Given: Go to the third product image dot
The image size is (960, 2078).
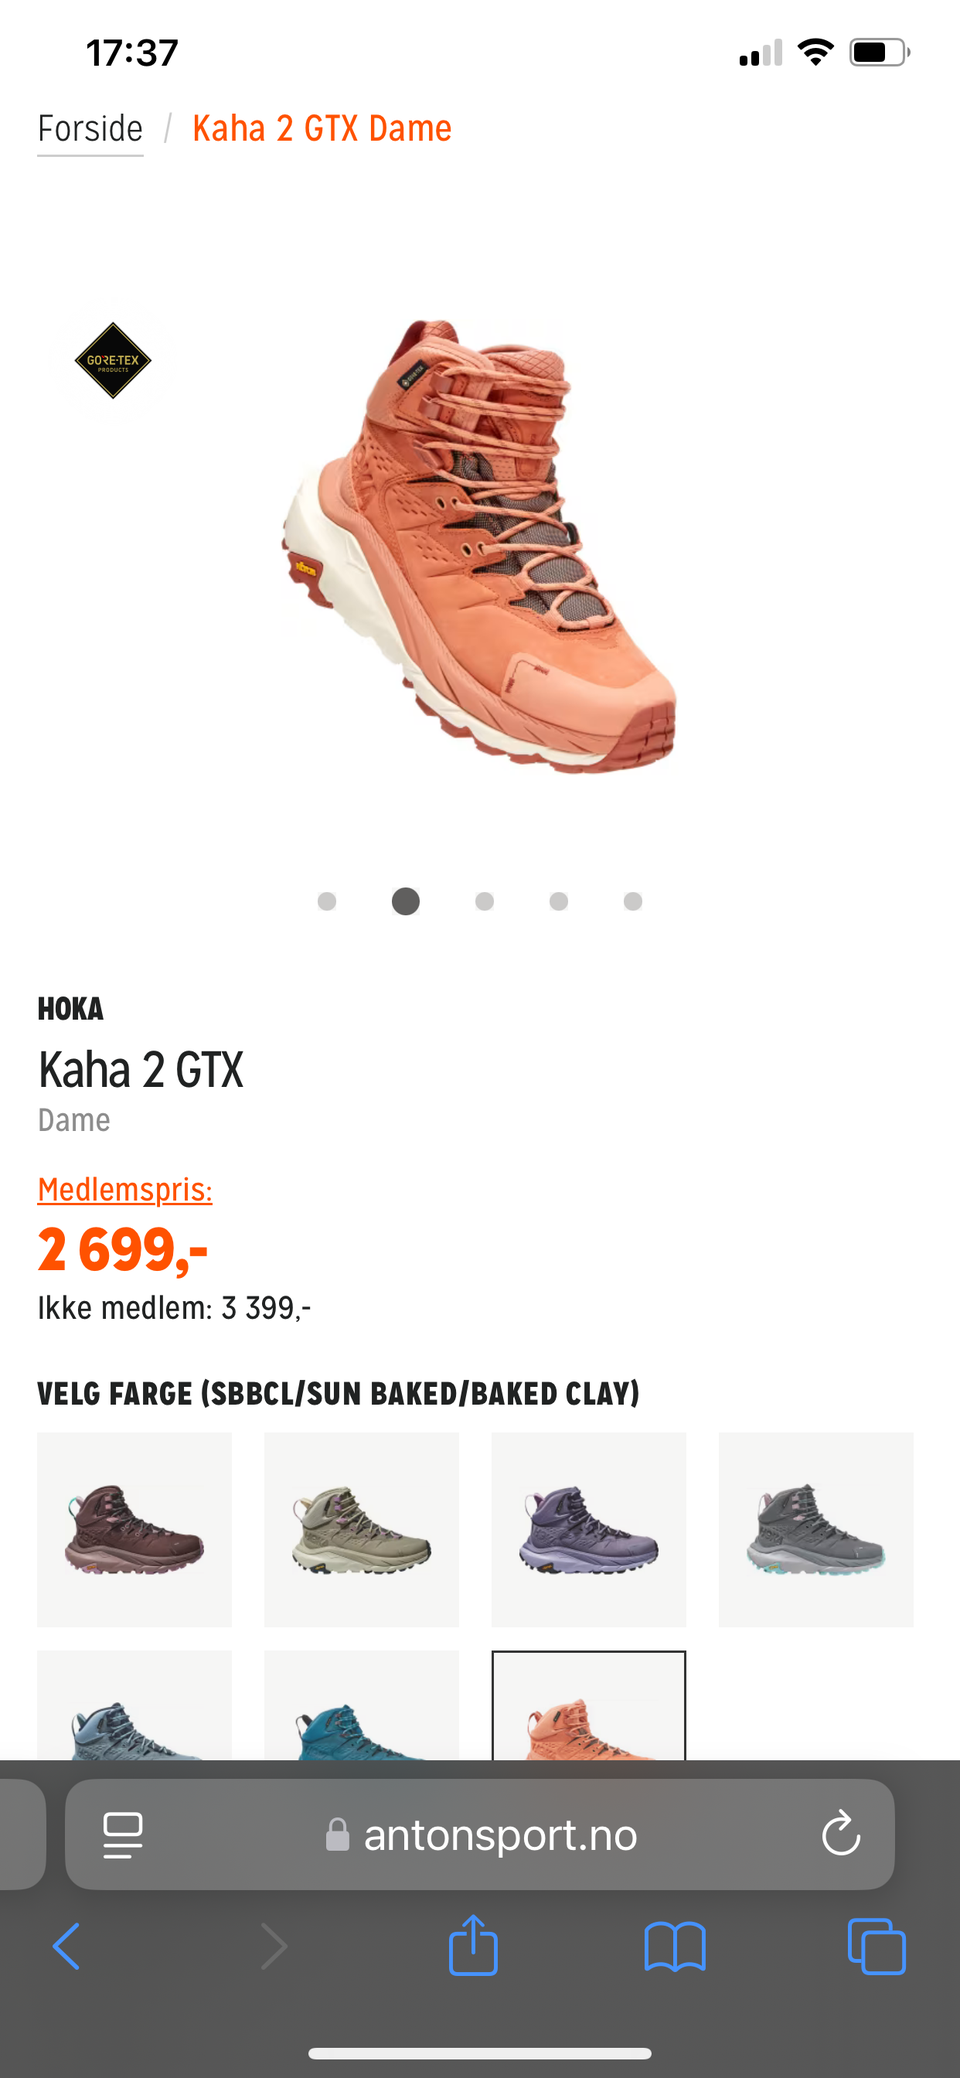Looking at the screenshot, I should (484, 901).
